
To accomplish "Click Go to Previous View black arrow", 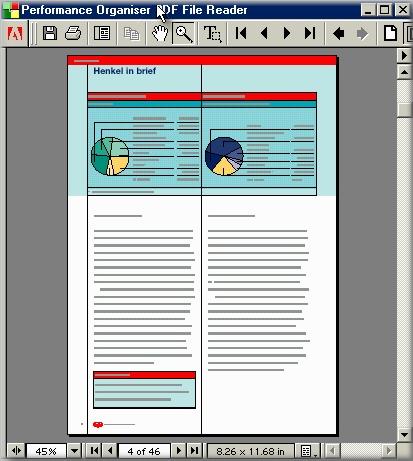I will pyautogui.click(x=339, y=34).
